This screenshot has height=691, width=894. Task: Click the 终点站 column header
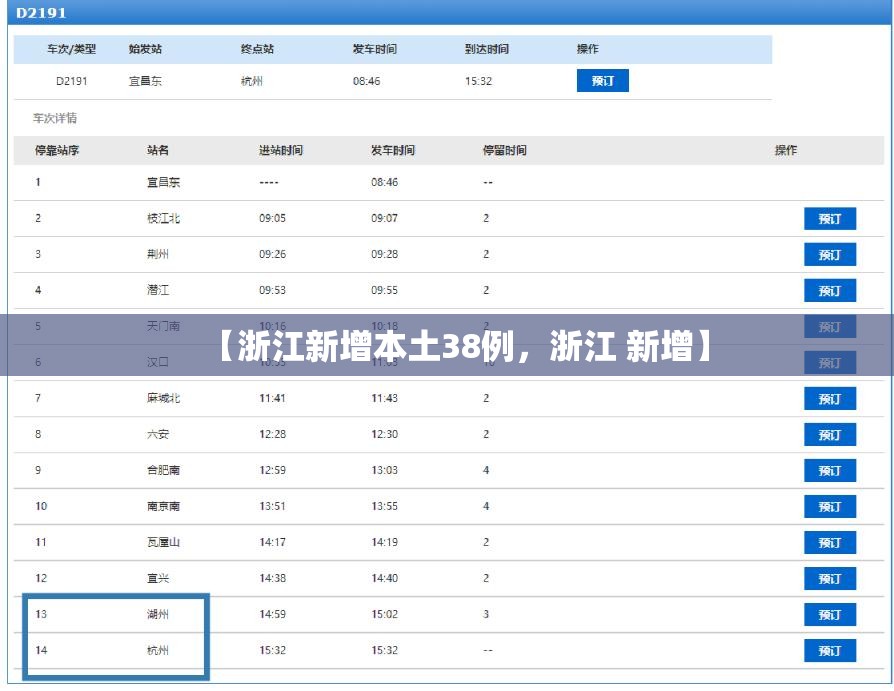click(x=257, y=50)
